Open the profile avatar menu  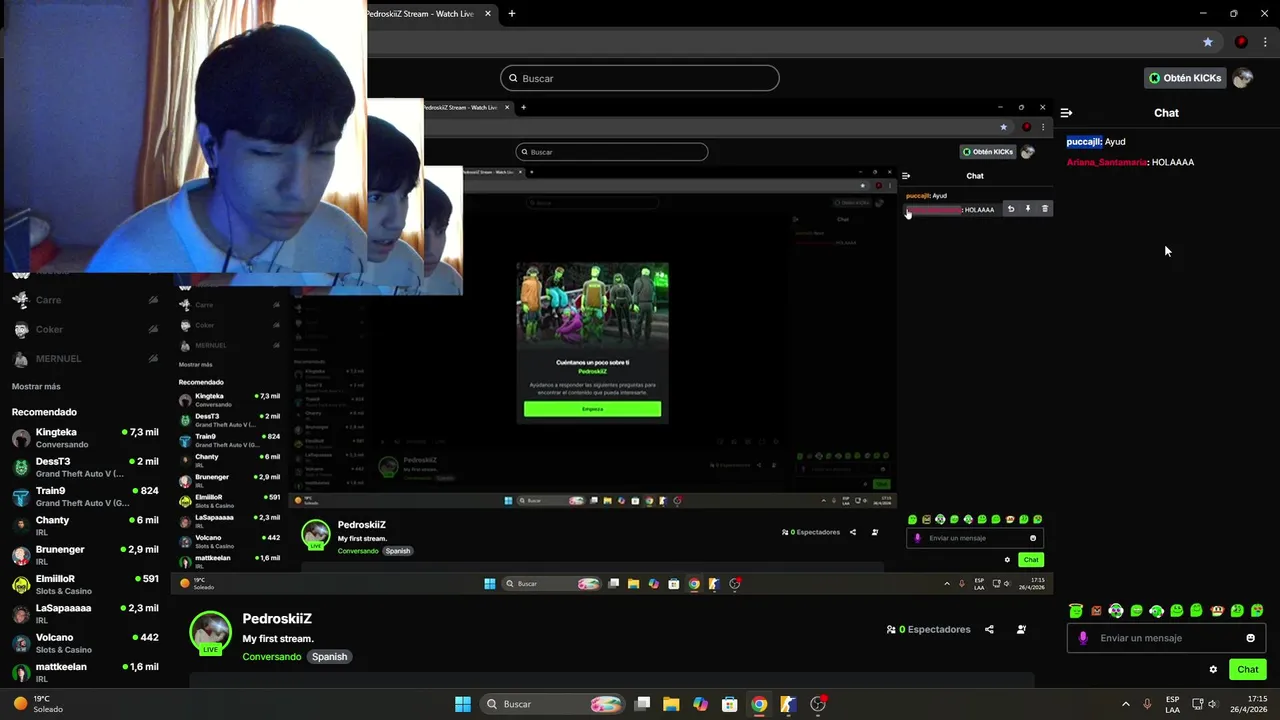click(x=1242, y=78)
